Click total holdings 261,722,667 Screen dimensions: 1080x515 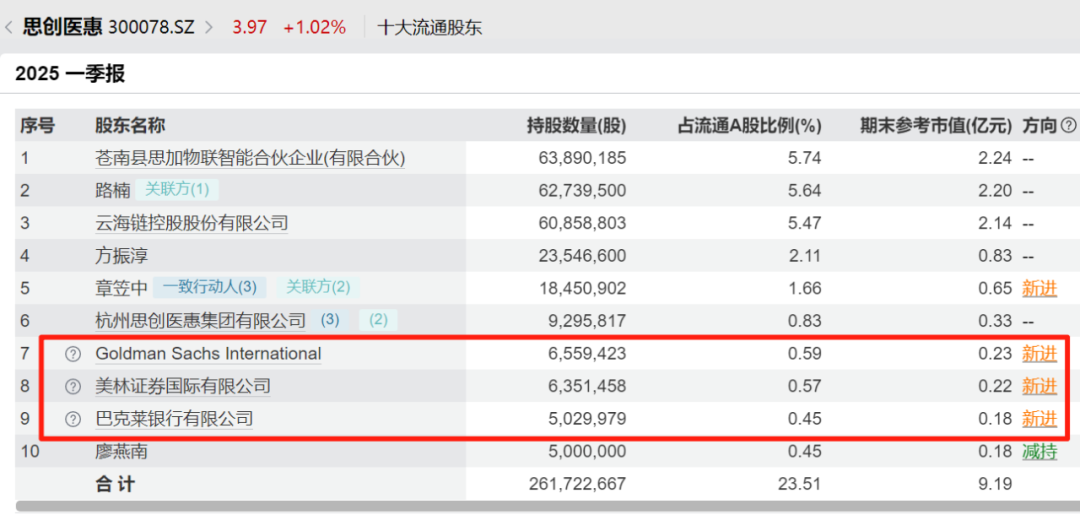578,484
